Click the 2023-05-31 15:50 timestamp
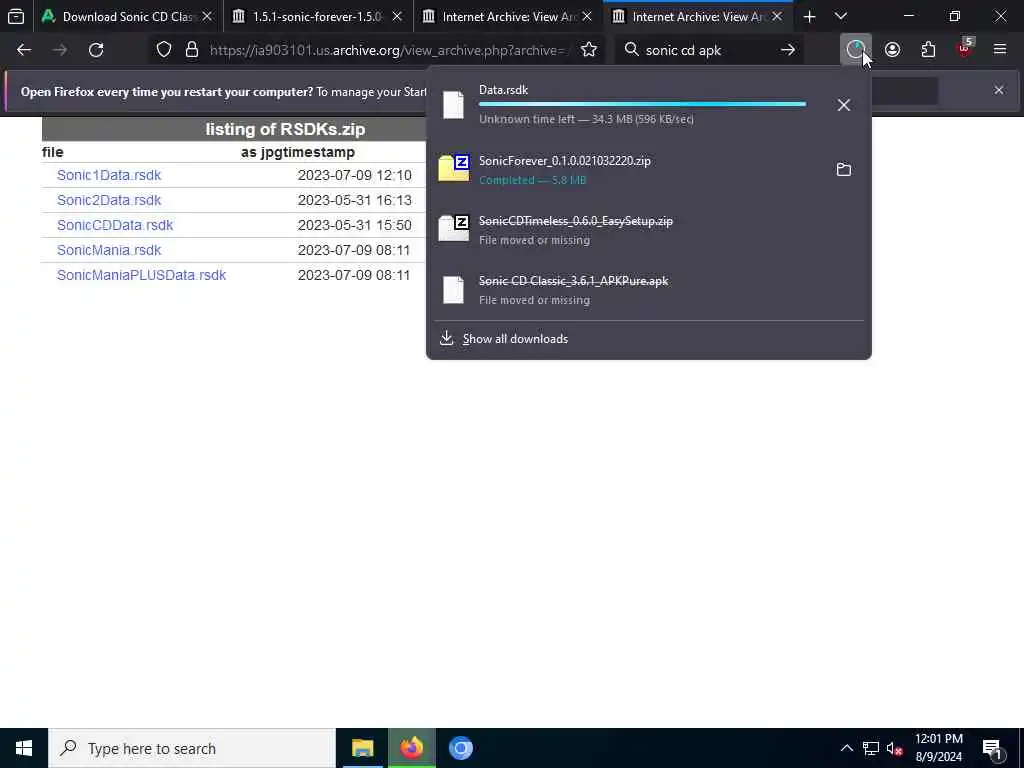1024x768 pixels. coord(355,225)
